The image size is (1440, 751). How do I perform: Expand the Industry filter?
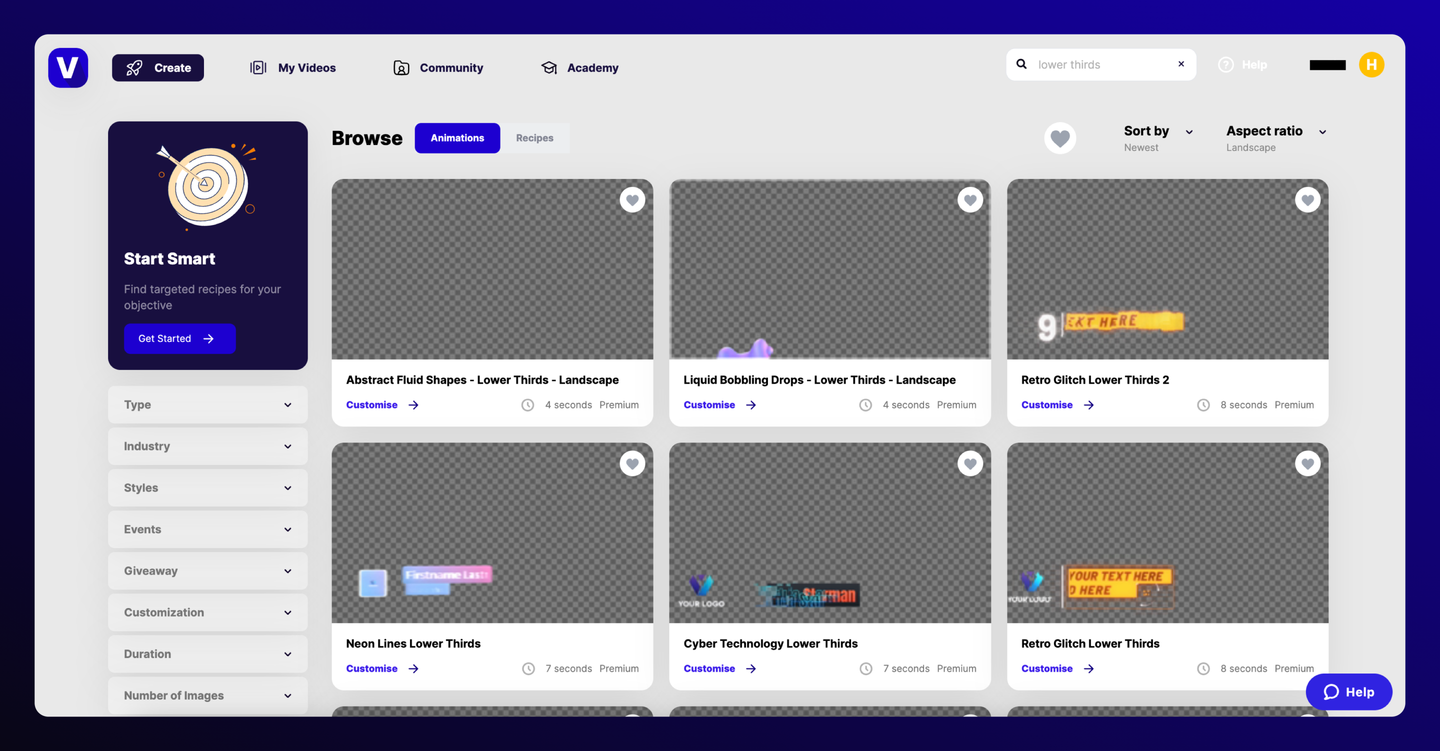click(x=207, y=446)
